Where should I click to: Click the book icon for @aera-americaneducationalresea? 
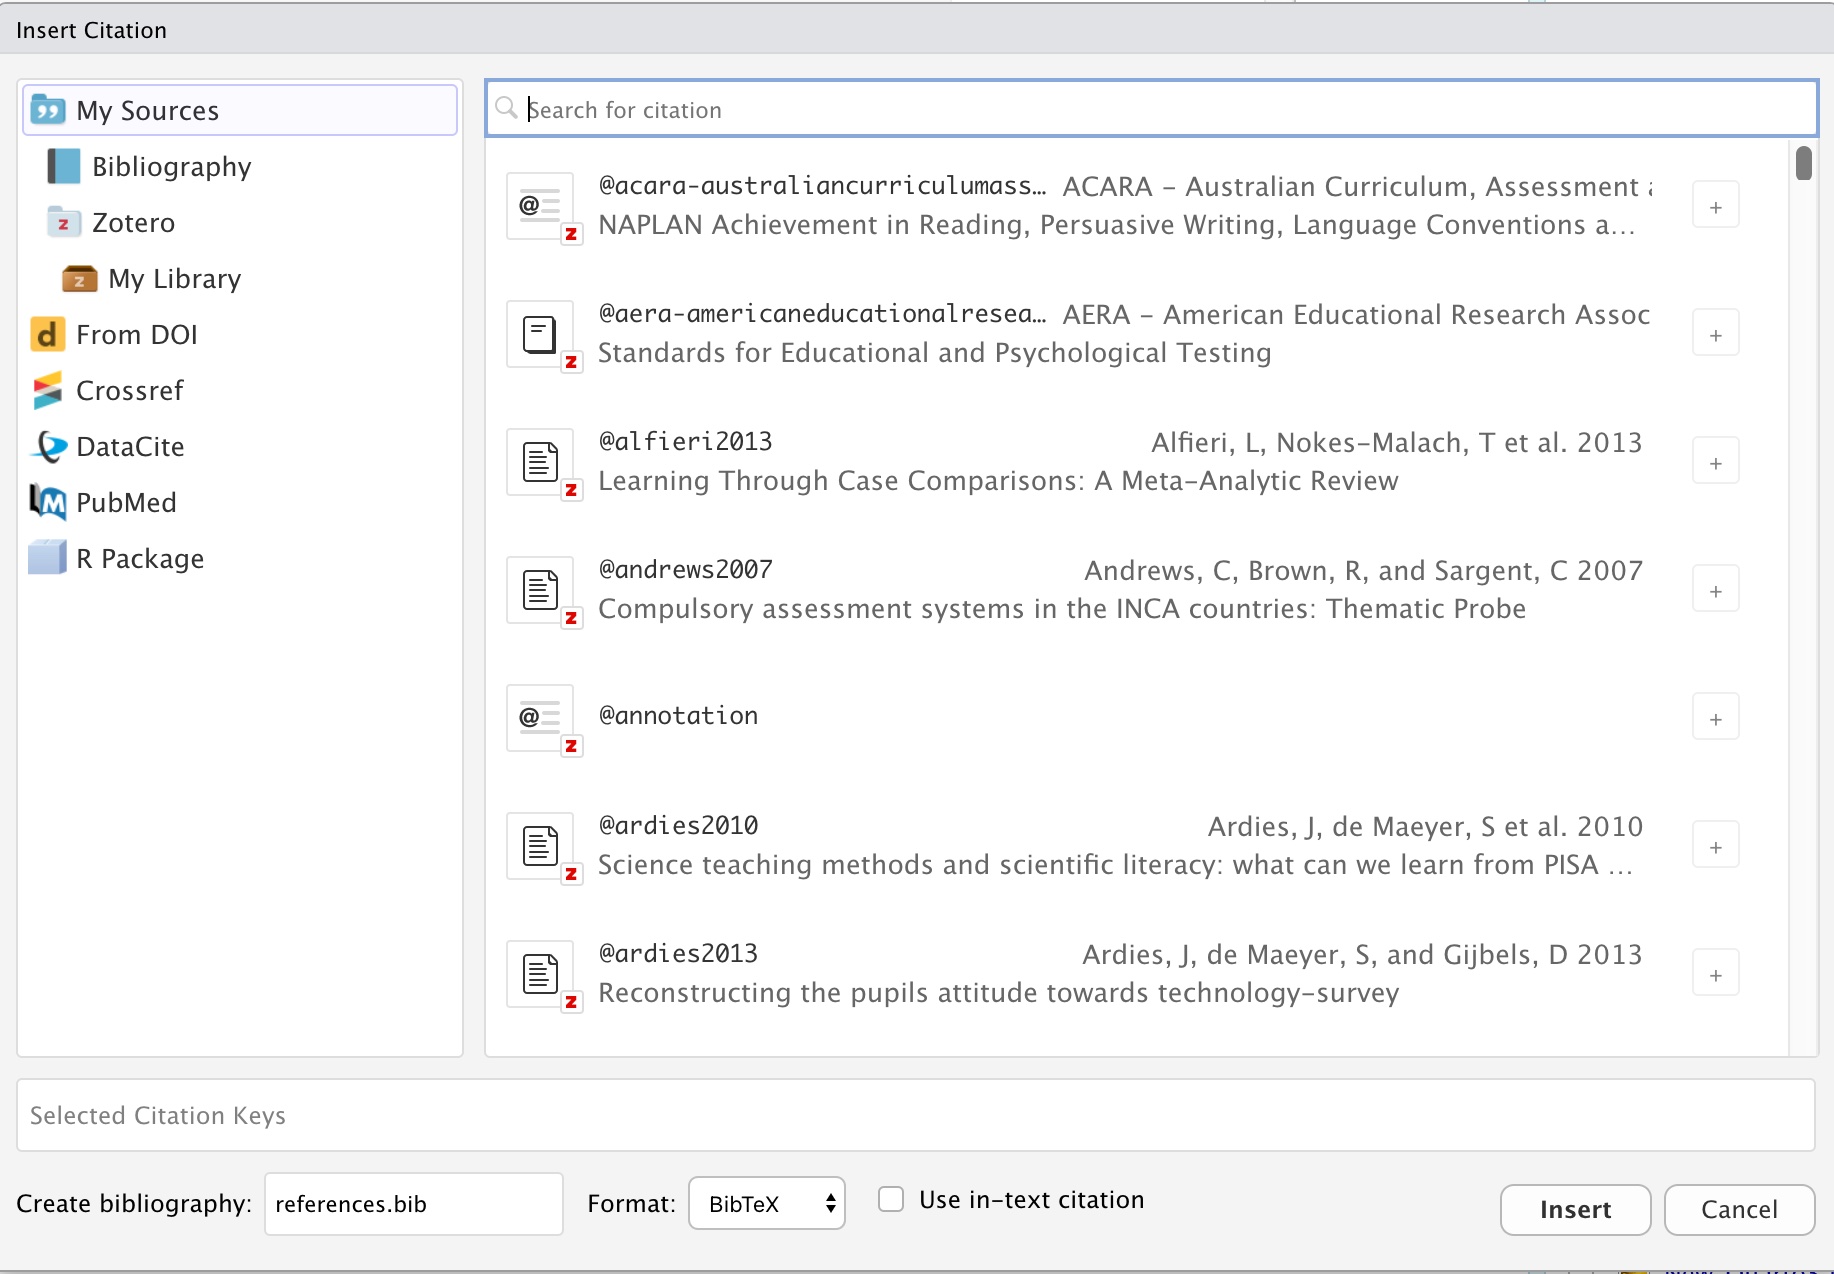pos(540,334)
